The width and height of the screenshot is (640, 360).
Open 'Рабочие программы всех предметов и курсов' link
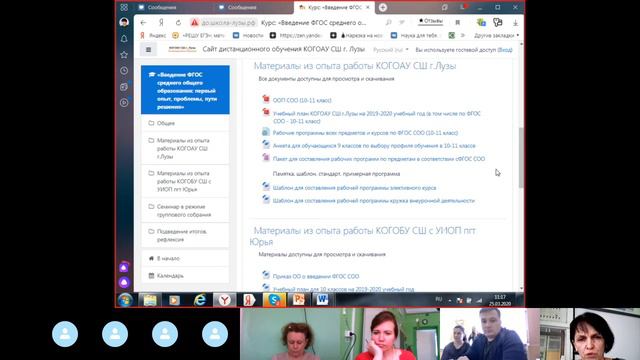tap(365, 133)
